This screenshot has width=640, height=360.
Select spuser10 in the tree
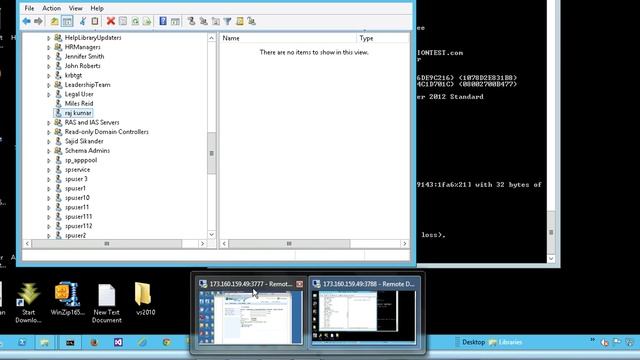77,198
